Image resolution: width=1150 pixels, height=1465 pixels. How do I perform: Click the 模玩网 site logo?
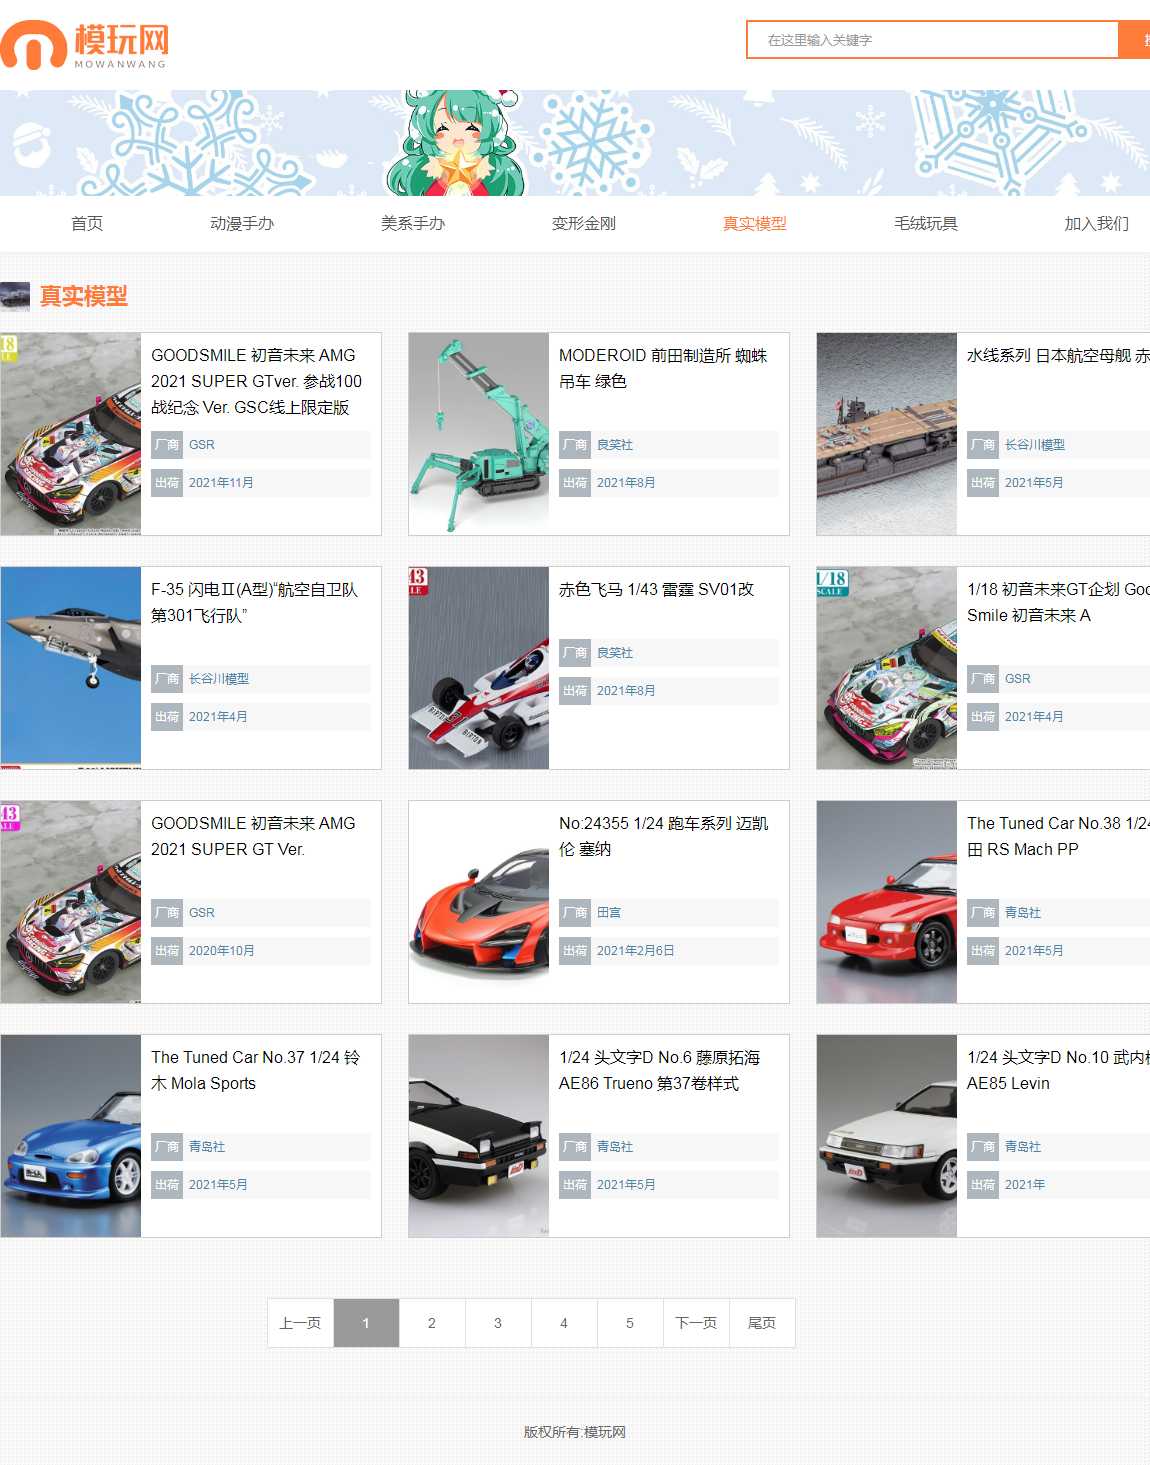(x=85, y=45)
